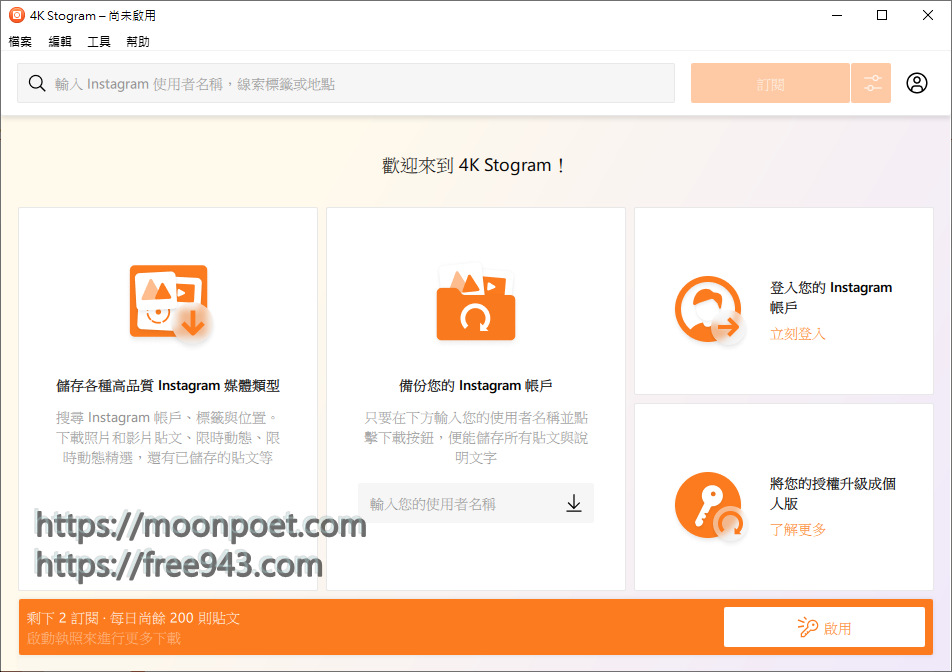952x672 pixels.
Task: Click the orange login avatar icon
Action: coord(708,309)
